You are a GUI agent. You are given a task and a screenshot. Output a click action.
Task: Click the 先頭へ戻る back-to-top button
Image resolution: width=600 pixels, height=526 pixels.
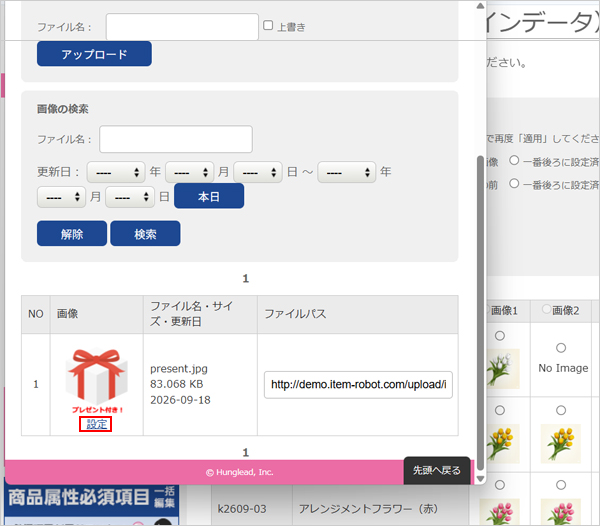pos(437,470)
